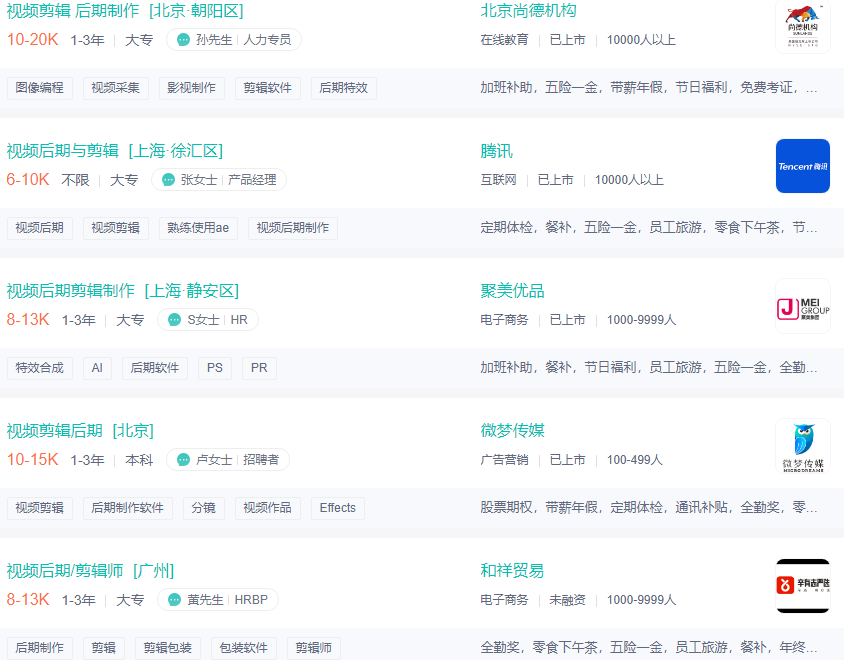844x660 pixels.
Task: Contact recruiter 孙先生 人力专员
Action: tap(234, 40)
